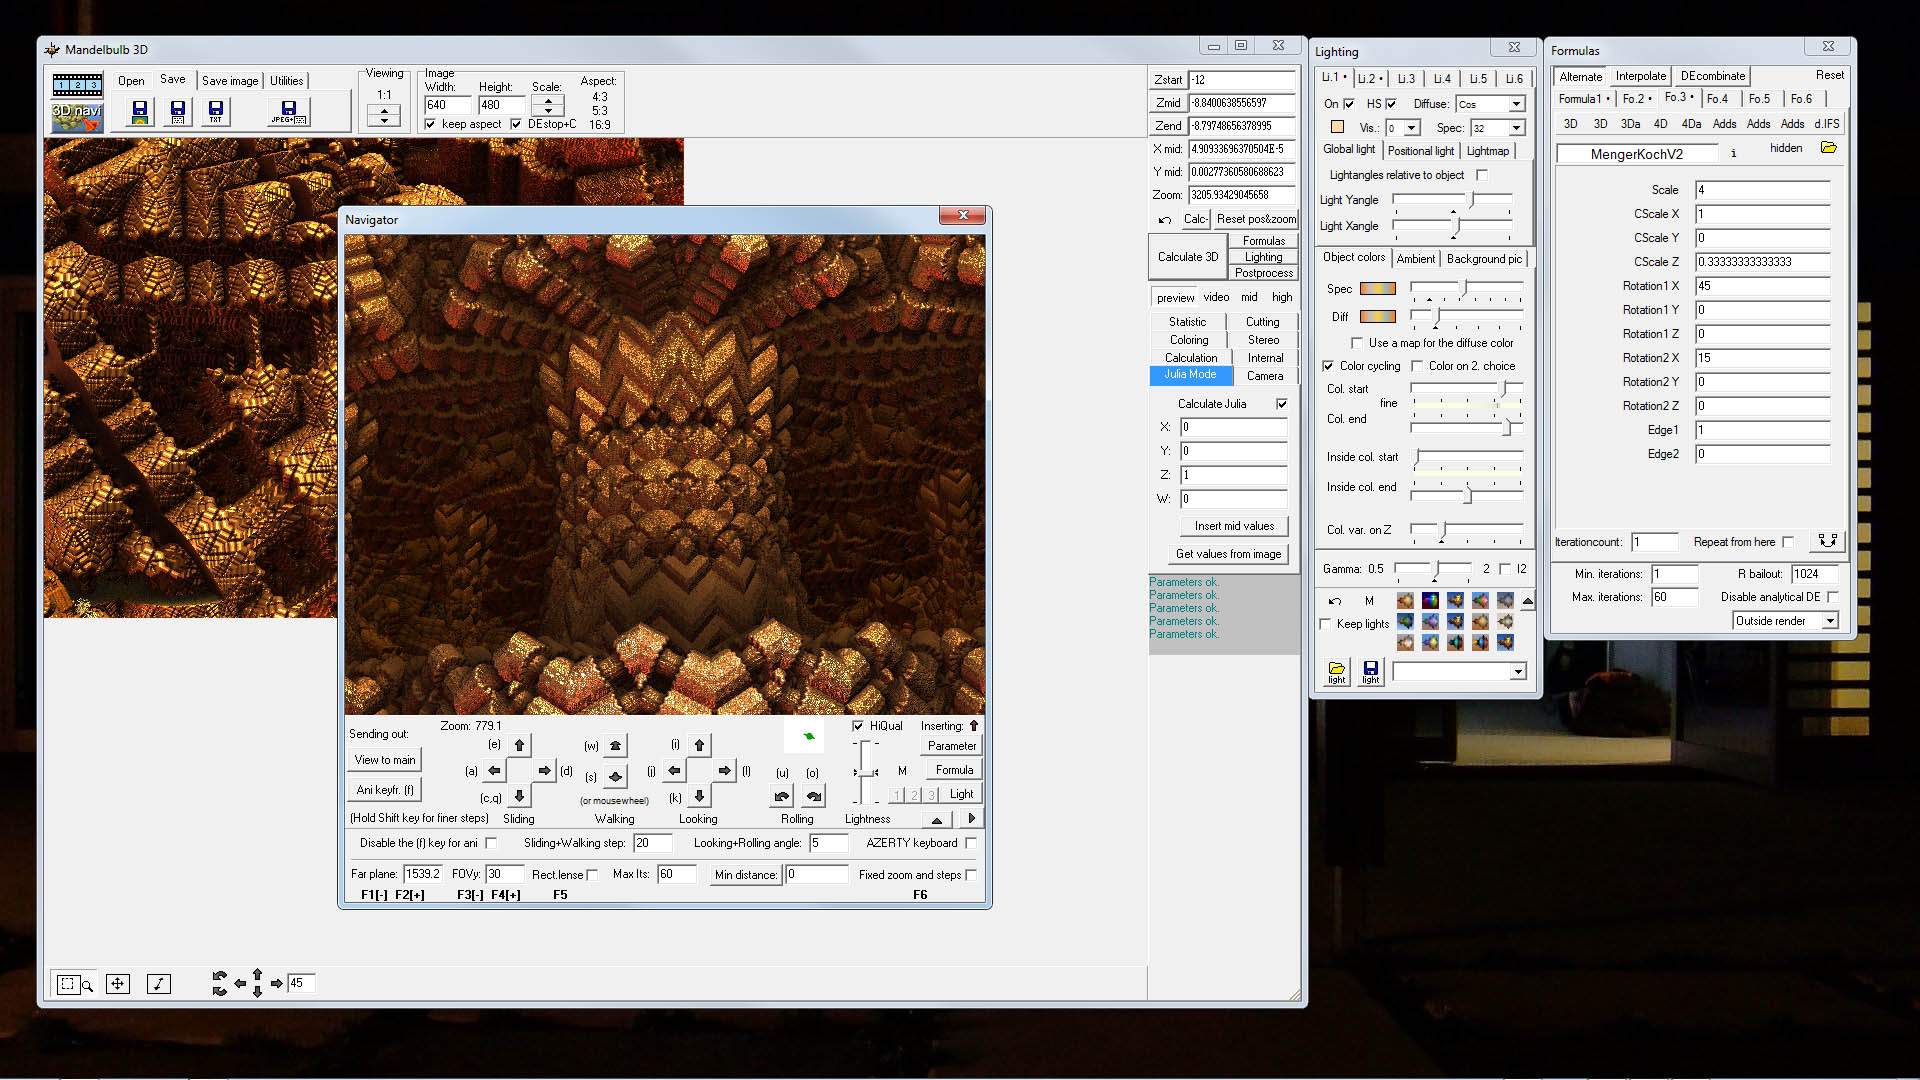
Task: Uncheck the Calculate Julia checkbox
Action: tap(1281, 404)
